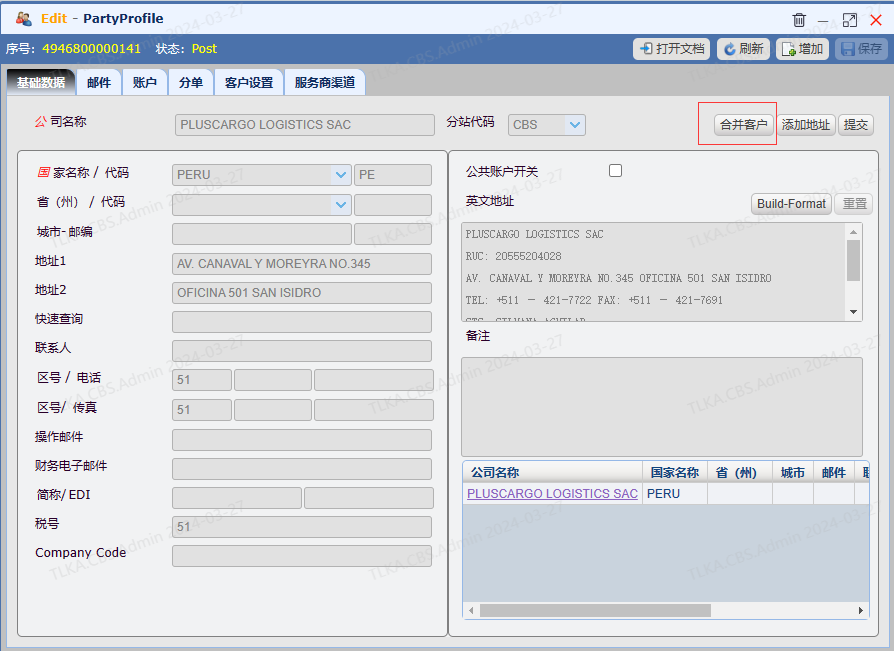Click the PERU cell in address grid
Screen dimensions: 894x651
674,494
